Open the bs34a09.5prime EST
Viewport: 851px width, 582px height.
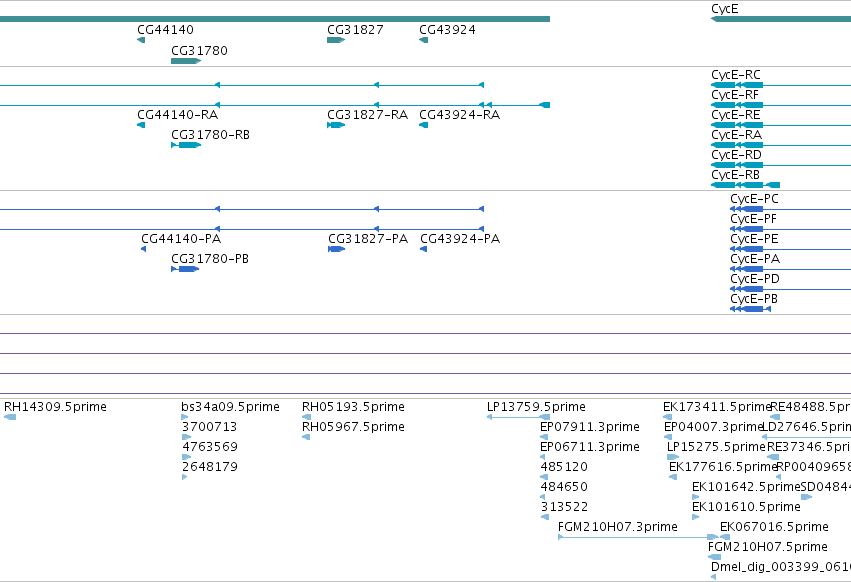click(185, 417)
